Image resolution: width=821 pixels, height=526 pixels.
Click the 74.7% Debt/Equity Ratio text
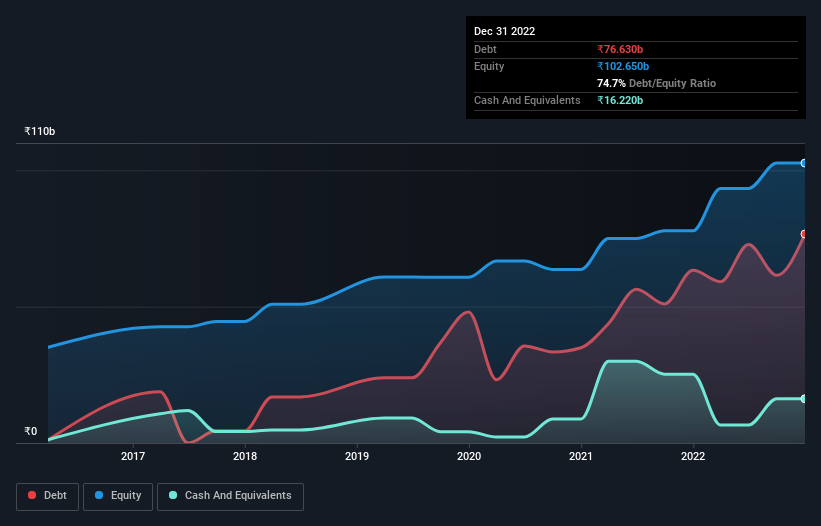click(x=657, y=83)
